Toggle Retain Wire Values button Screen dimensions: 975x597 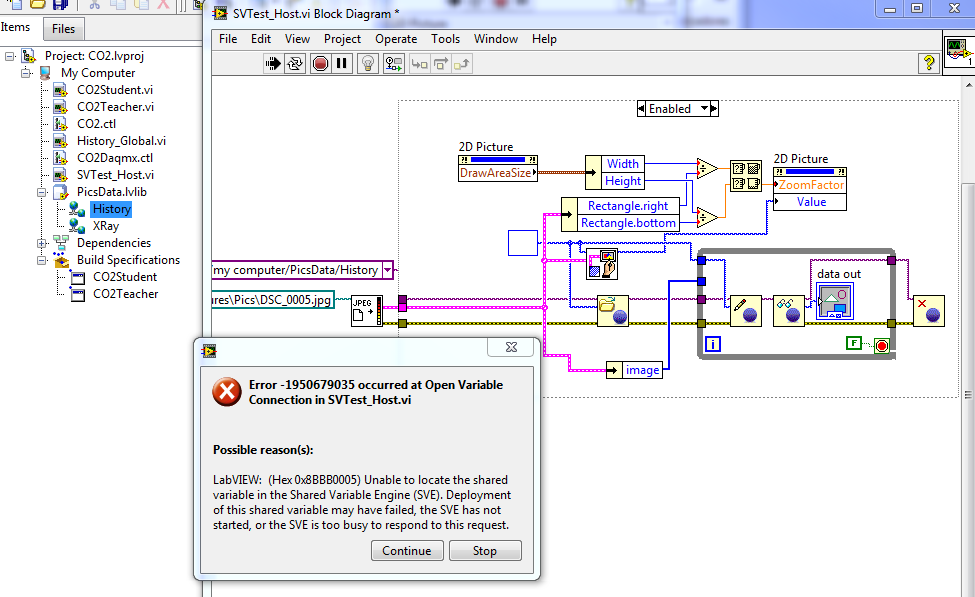[x=394, y=63]
